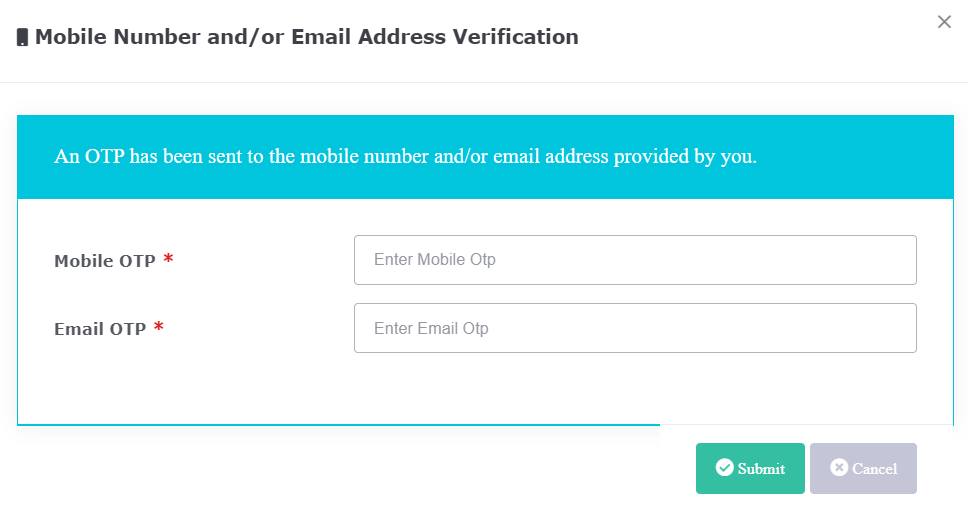Click the circled X icon on the Cancel button
The width and height of the screenshot is (968, 527).
point(839,468)
